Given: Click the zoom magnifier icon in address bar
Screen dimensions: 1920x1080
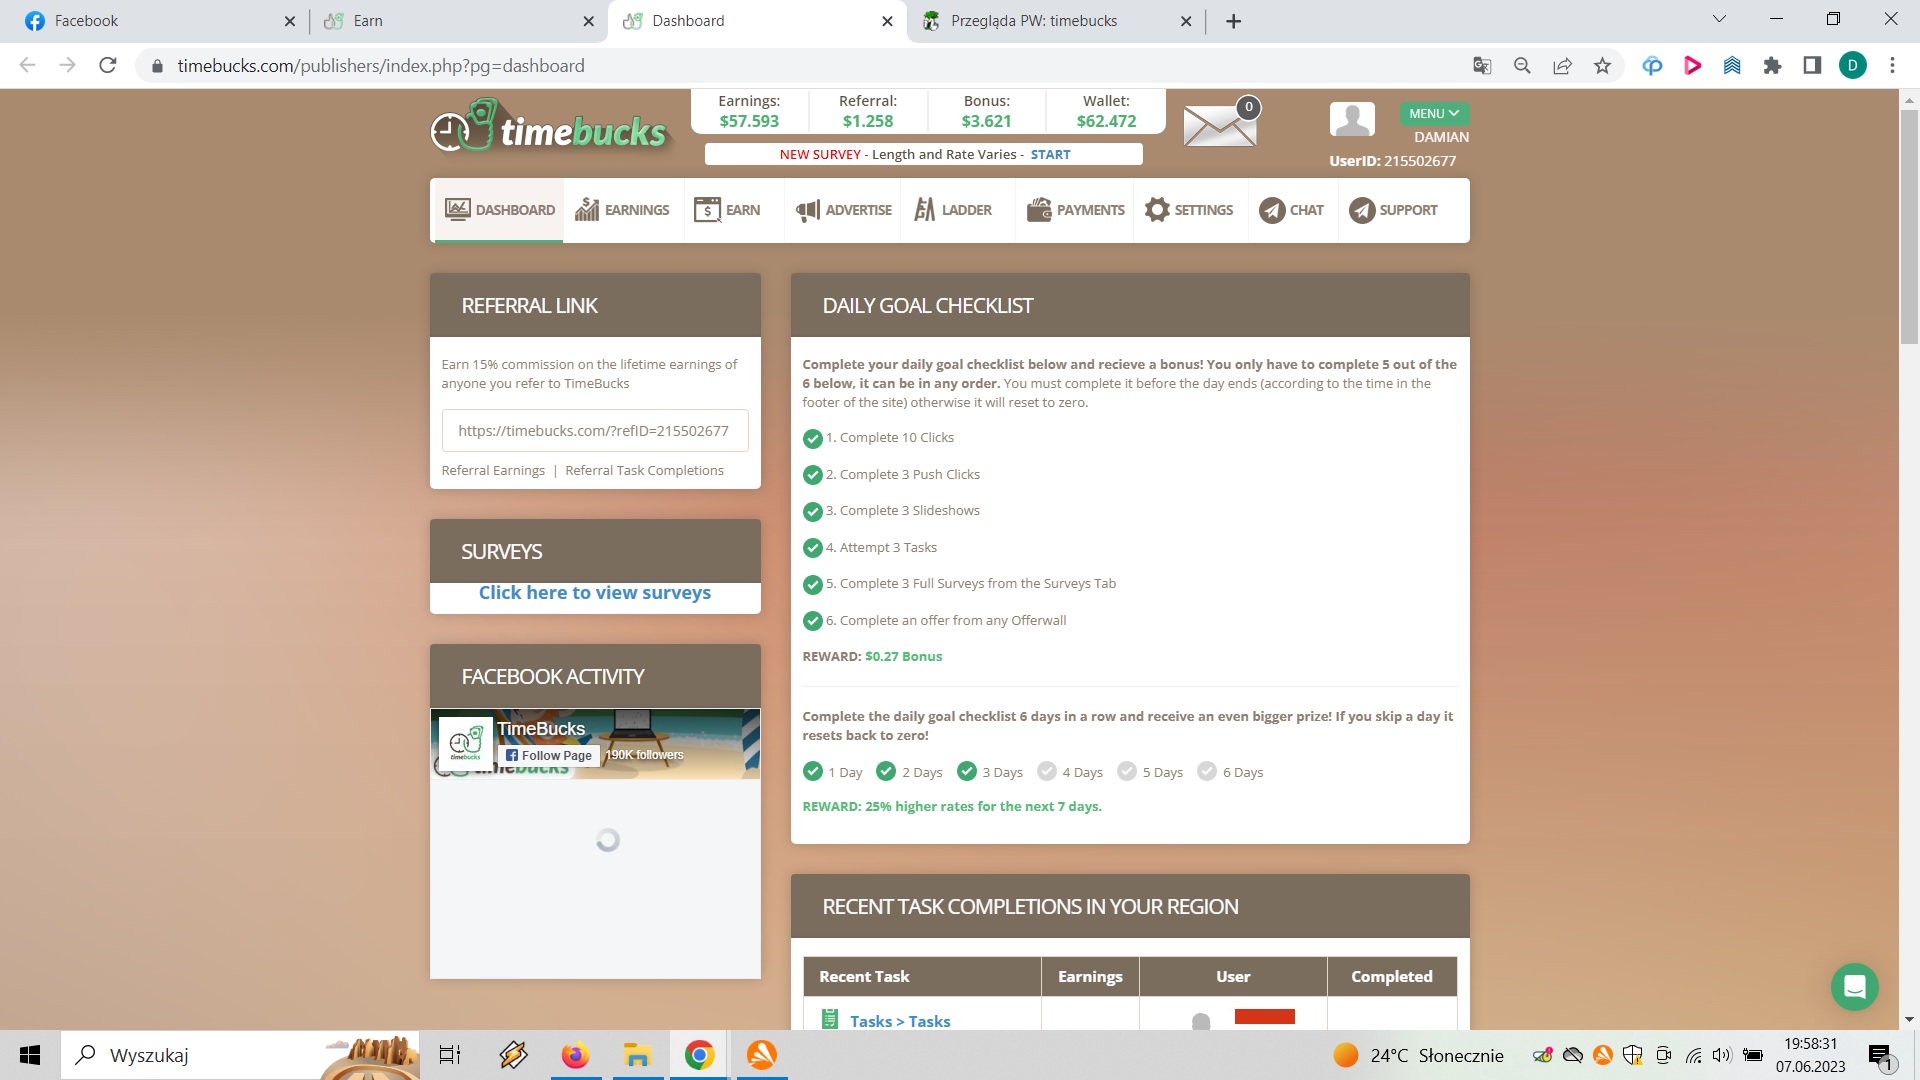Looking at the screenshot, I should [1522, 66].
